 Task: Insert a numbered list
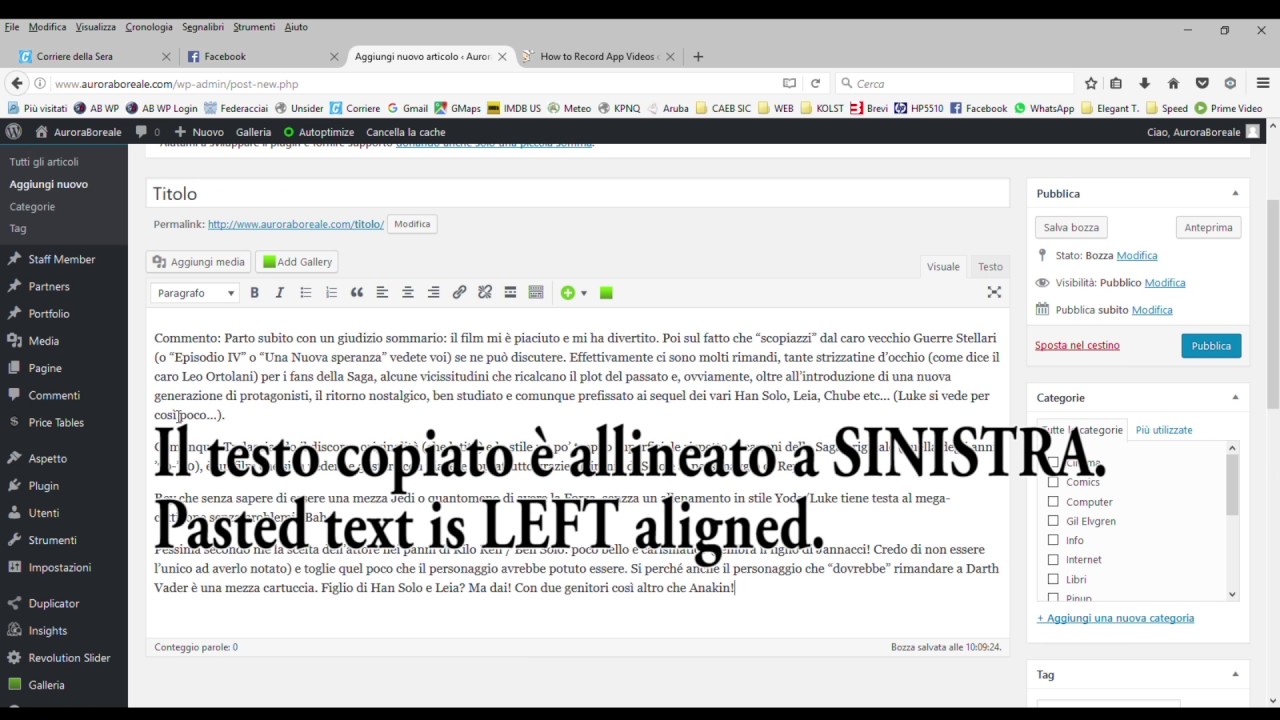point(331,293)
